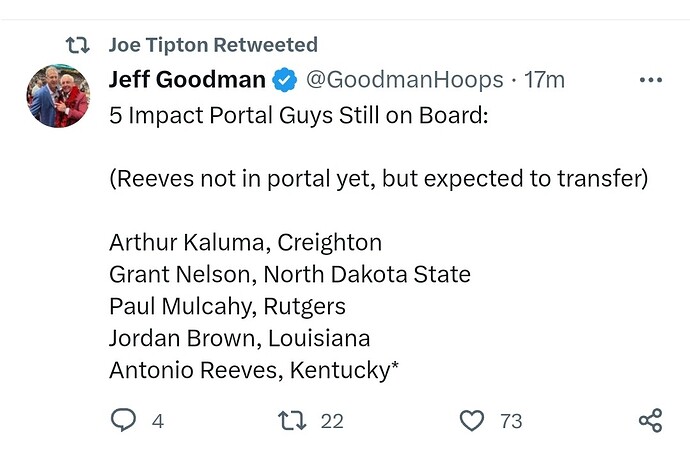The width and height of the screenshot is (690, 453).
Task: Open Joe Tipton Retweeted link
Action: click(212, 45)
